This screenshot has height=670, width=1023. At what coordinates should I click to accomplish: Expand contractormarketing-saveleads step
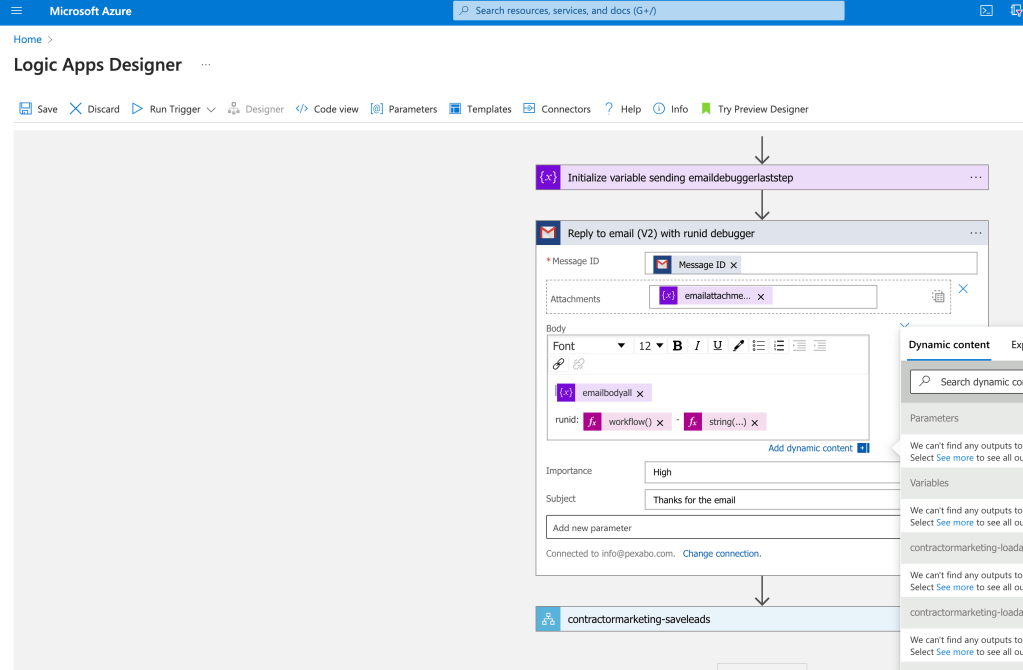[x=718, y=619]
